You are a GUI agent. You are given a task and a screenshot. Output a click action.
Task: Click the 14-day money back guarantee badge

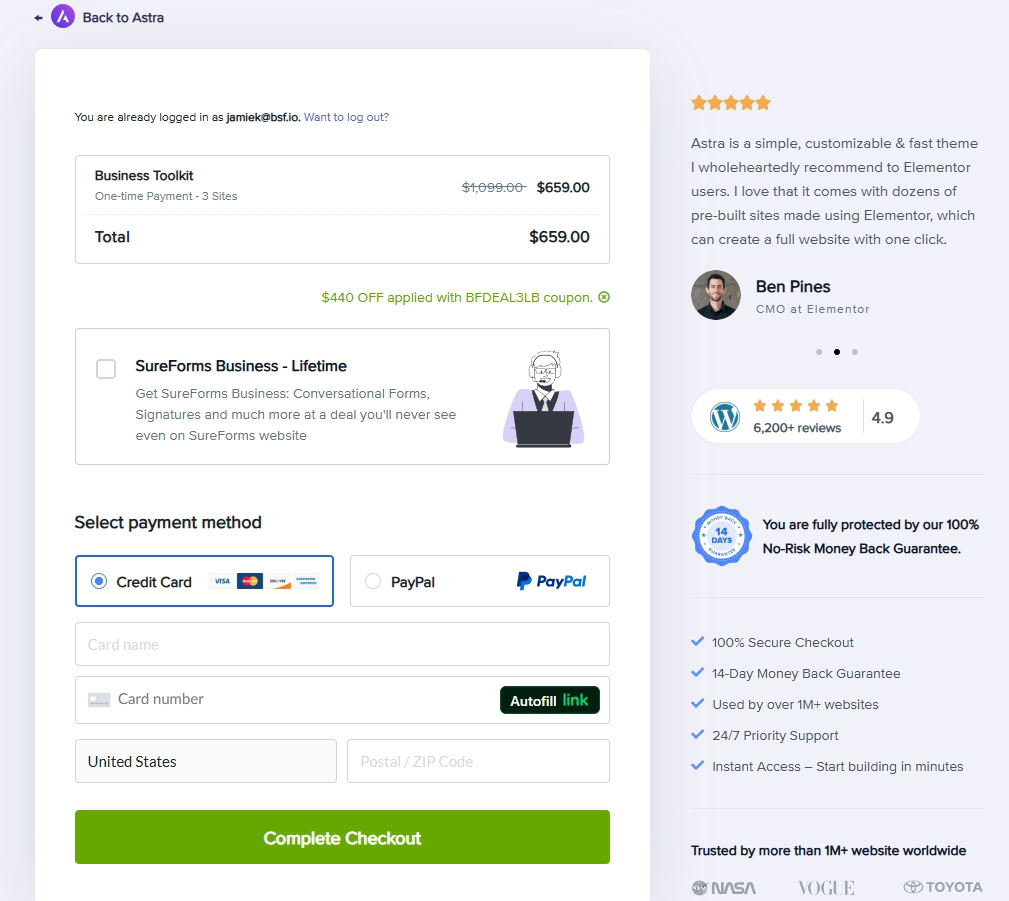[722, 536]
